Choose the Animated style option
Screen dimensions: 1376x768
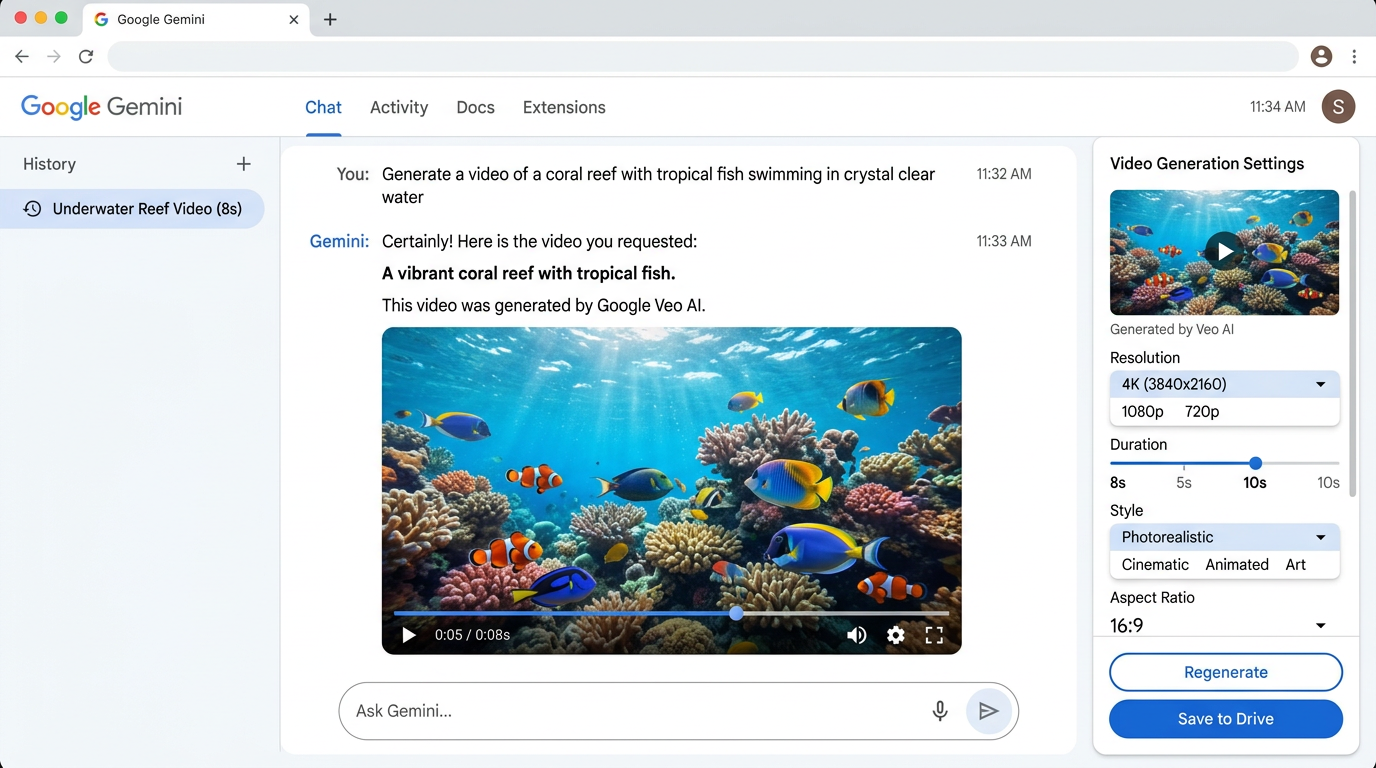[1237, 564]
